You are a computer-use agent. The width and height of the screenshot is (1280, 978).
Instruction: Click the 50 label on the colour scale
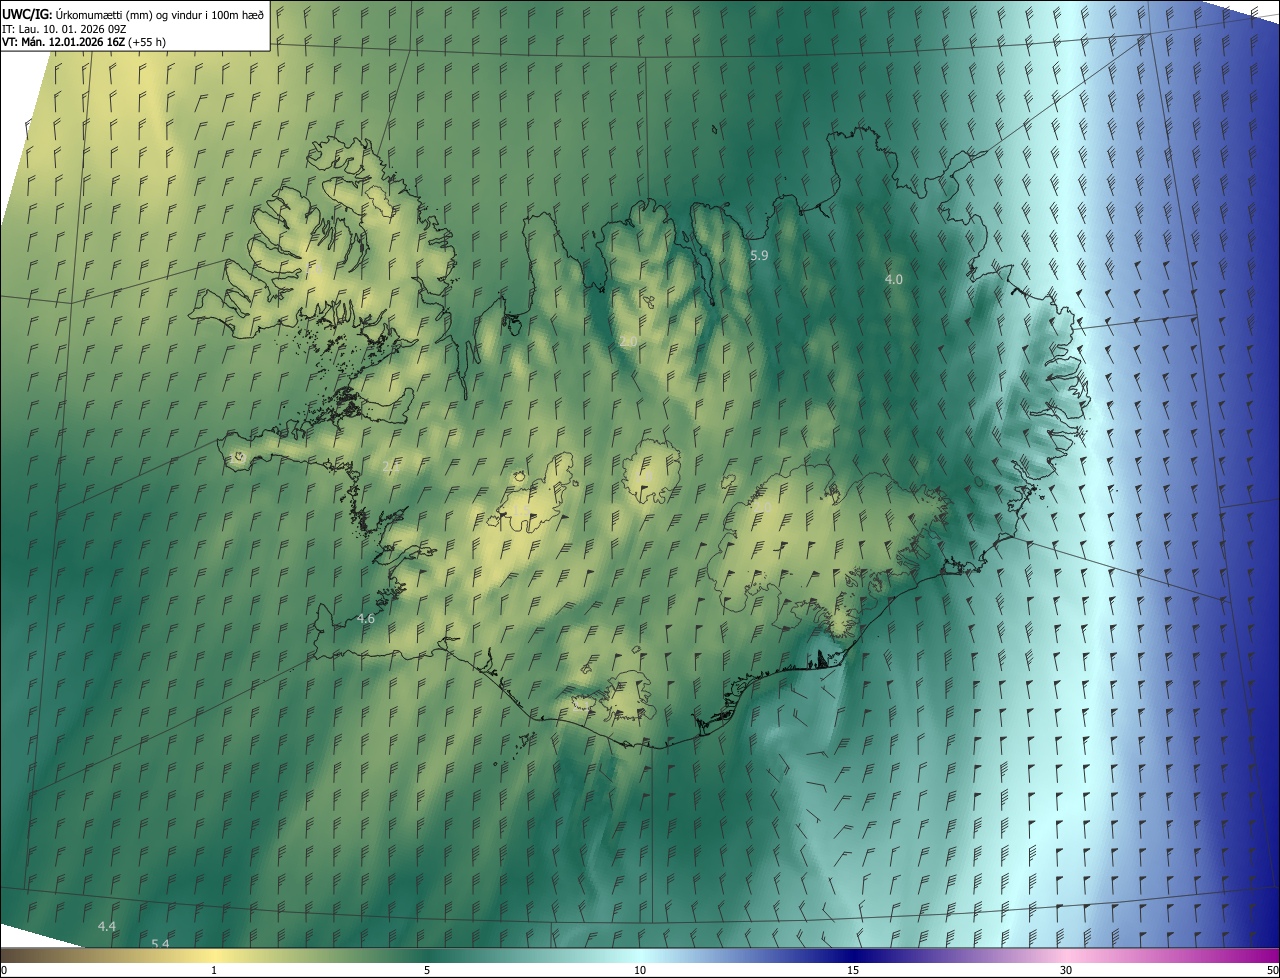coord(1272,970)
